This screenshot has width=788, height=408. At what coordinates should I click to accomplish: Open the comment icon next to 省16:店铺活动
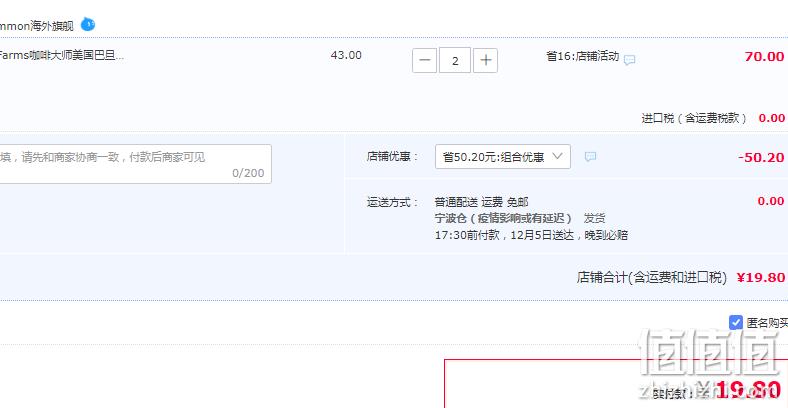point(629,60)
